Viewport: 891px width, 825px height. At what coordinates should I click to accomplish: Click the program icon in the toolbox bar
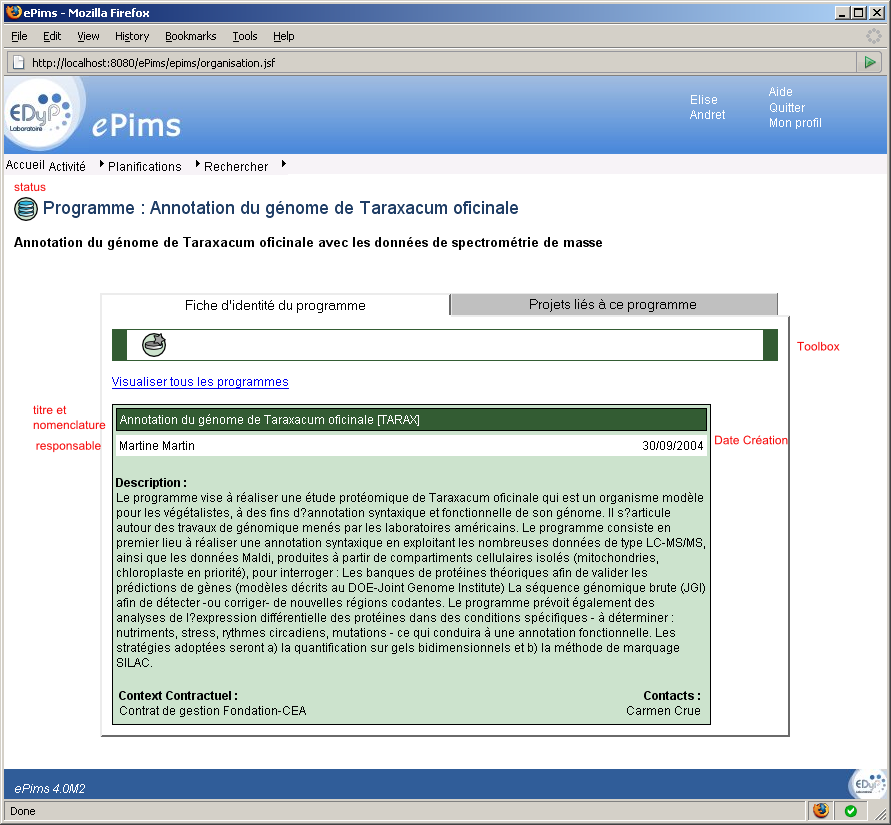click(x=154, y=344)
